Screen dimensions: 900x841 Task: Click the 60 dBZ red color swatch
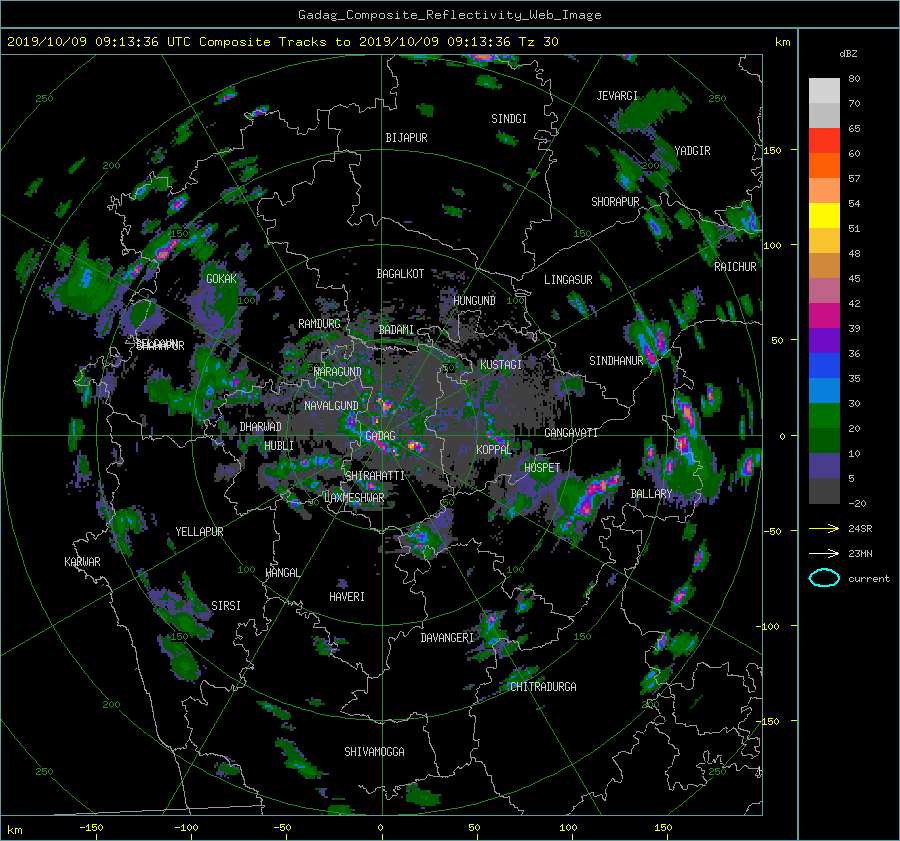click(x=824, y=141)
